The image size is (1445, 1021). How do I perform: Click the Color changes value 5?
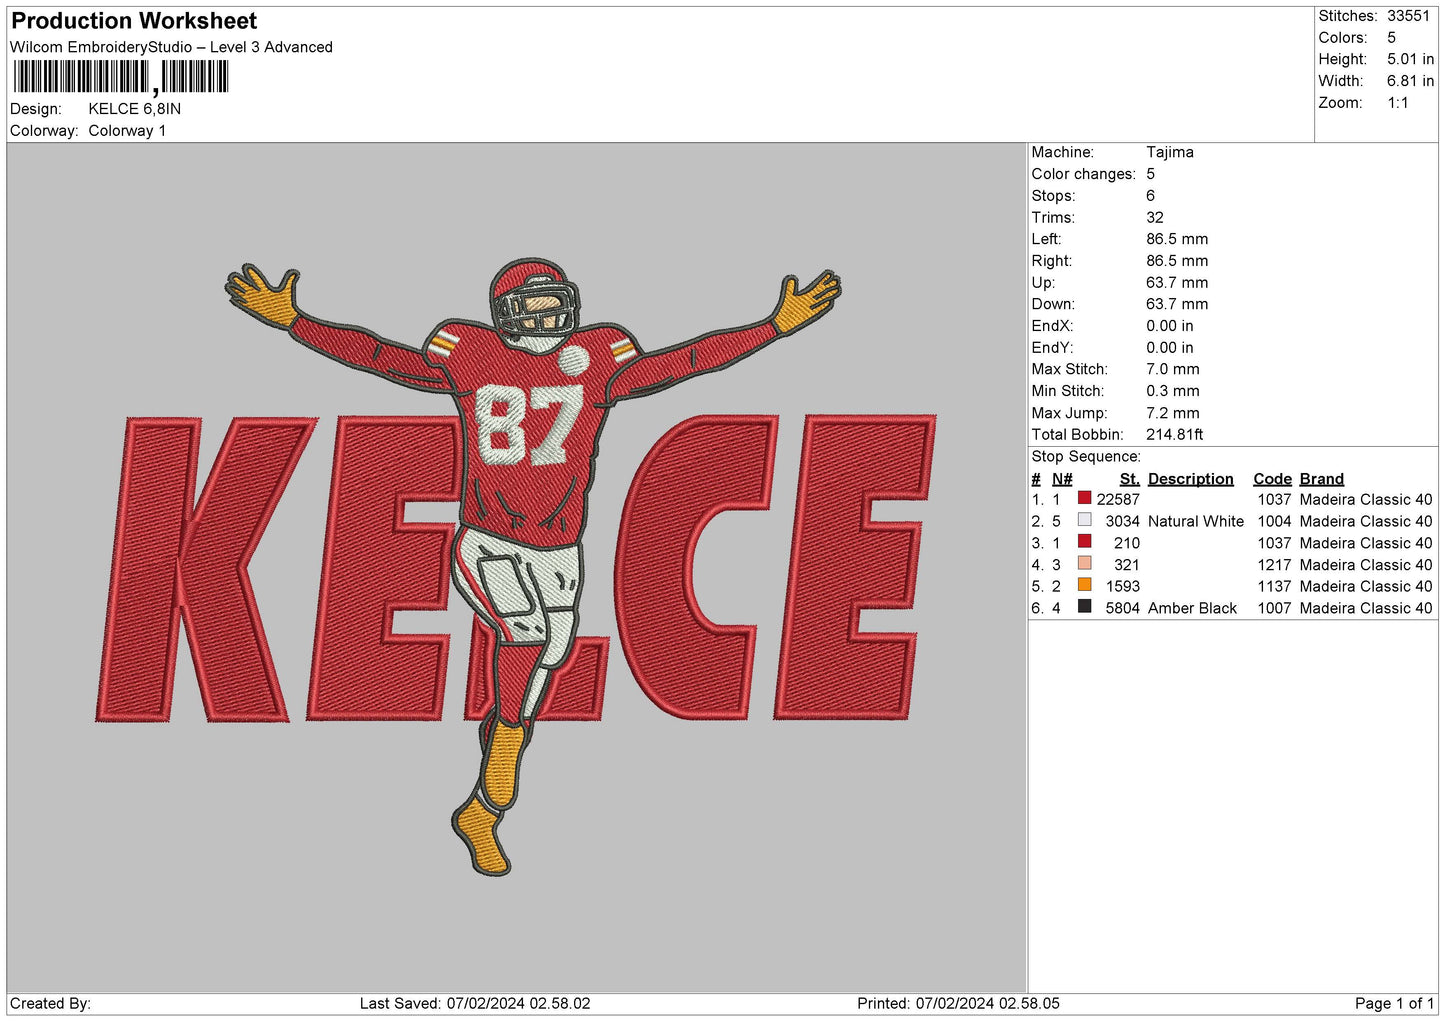coord(1151,174)
